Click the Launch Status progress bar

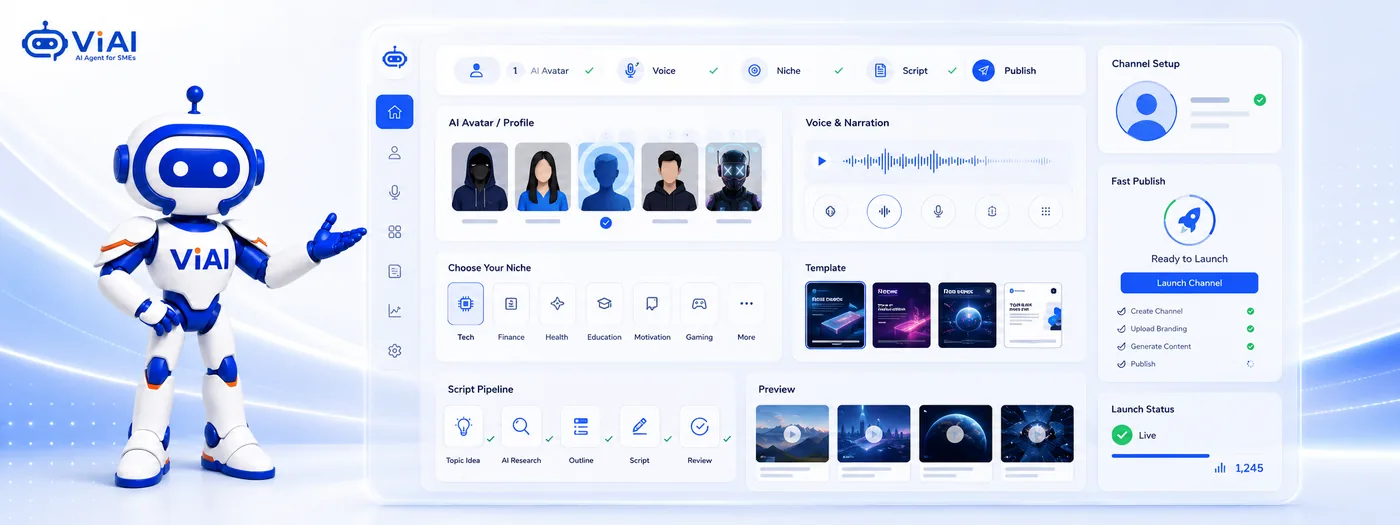[x=1160, y=456]
